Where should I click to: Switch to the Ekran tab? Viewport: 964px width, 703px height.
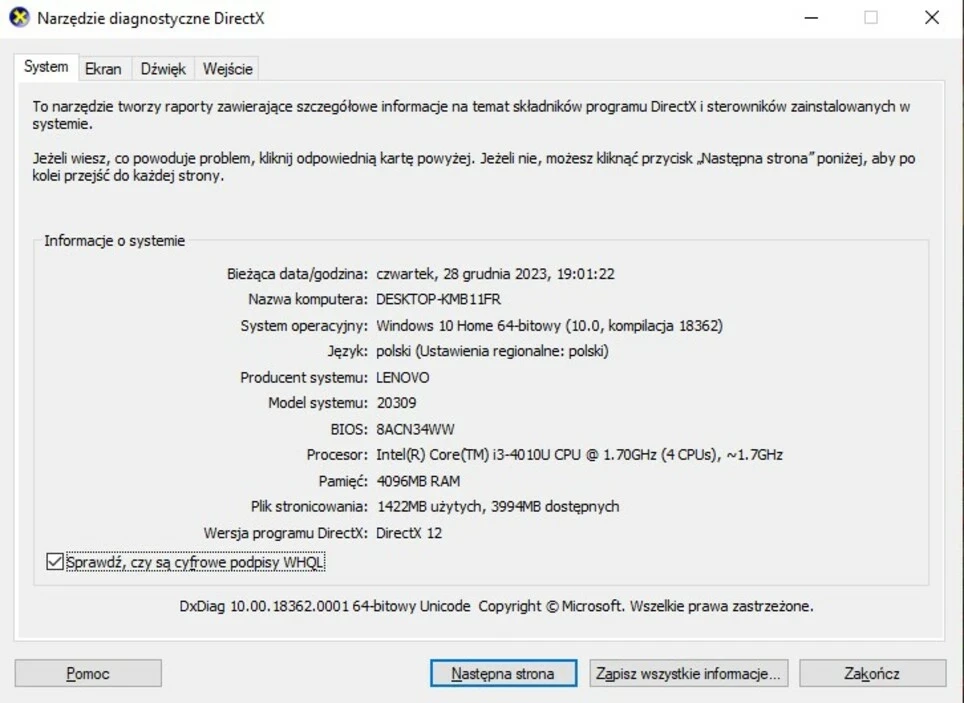pos(103,69)
